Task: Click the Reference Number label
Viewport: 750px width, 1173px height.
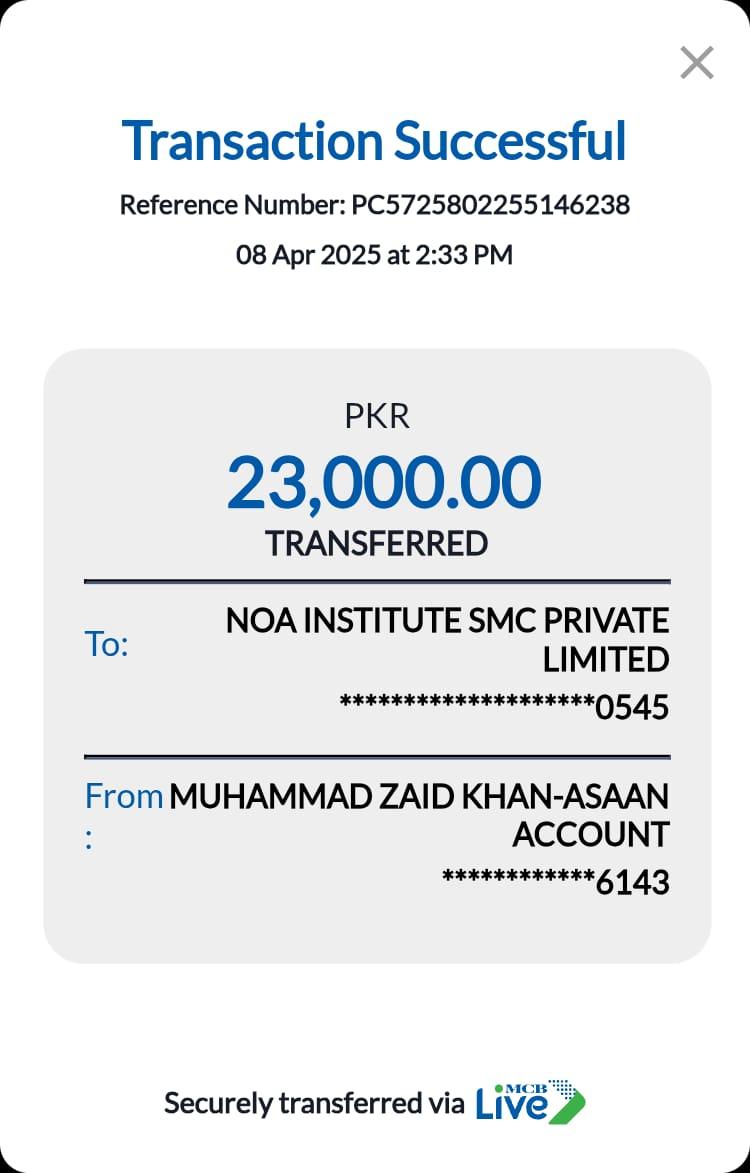Action: click(x=232, y=205)
